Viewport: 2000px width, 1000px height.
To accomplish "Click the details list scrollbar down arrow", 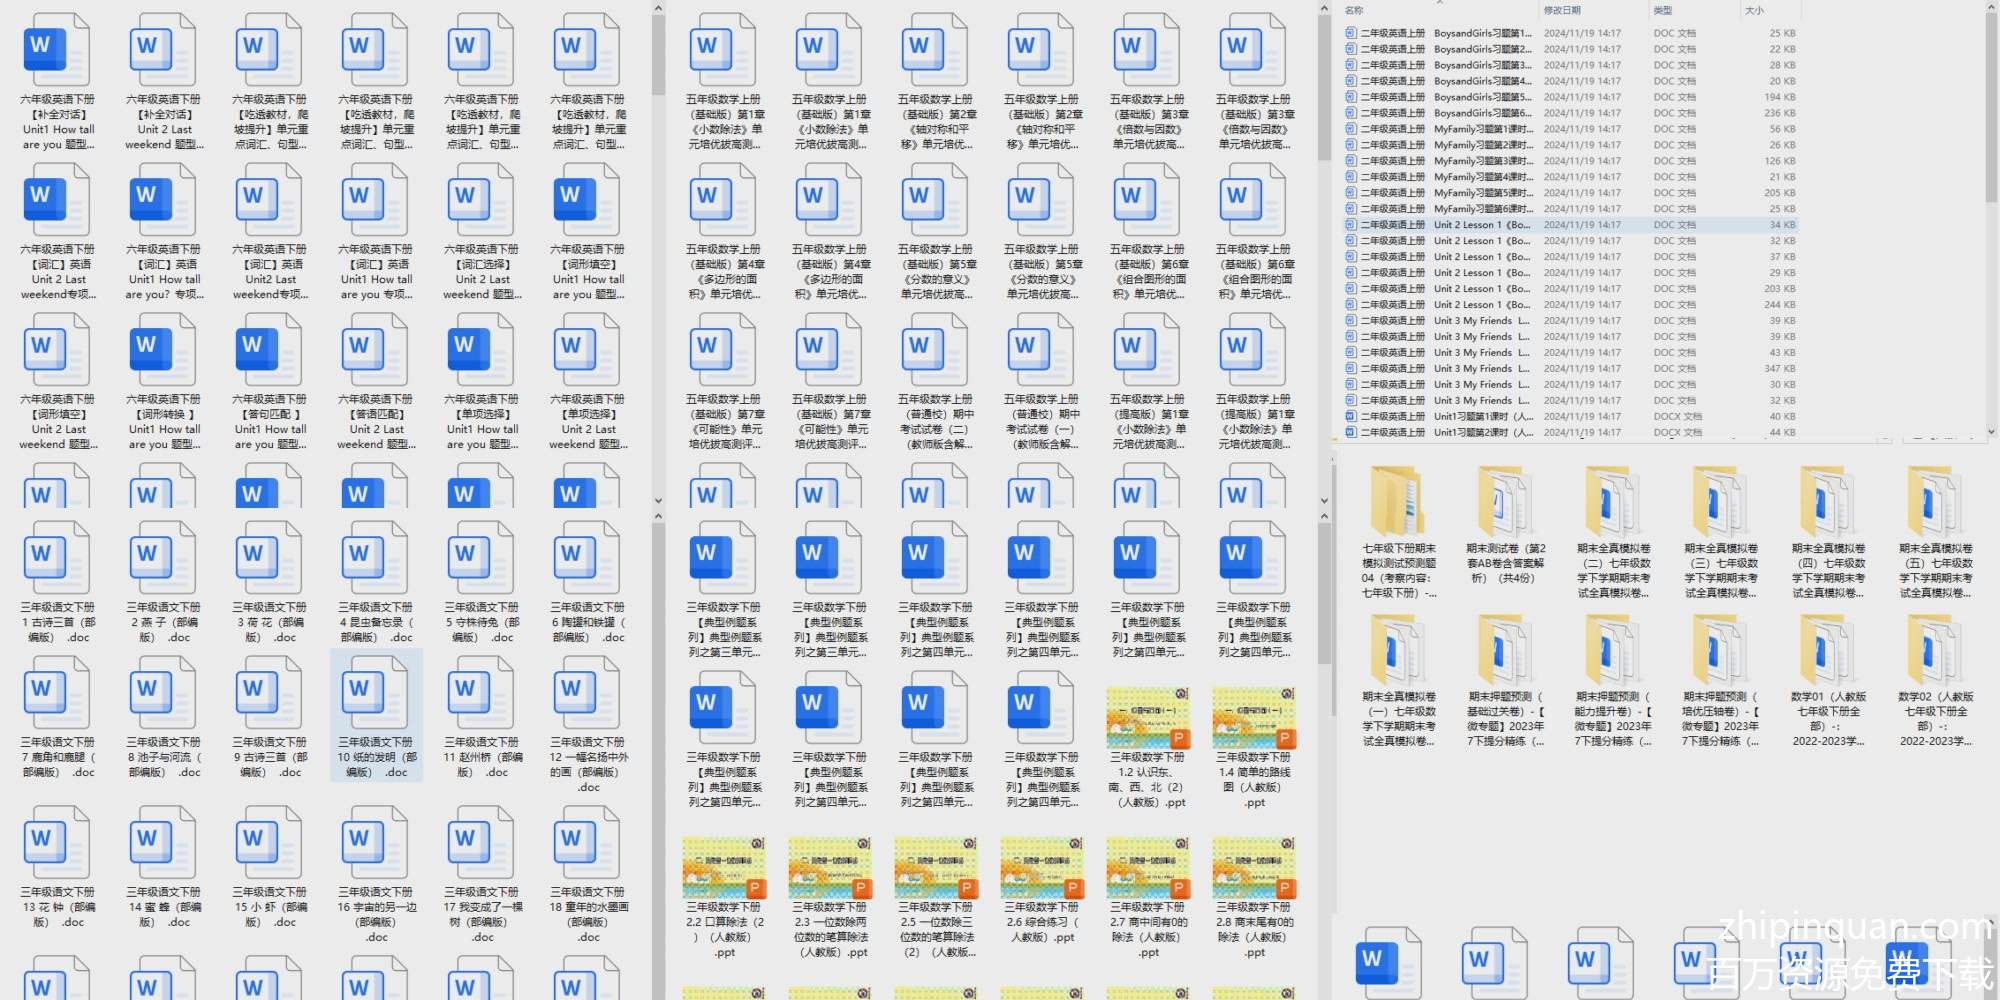I will [1991, 432].
